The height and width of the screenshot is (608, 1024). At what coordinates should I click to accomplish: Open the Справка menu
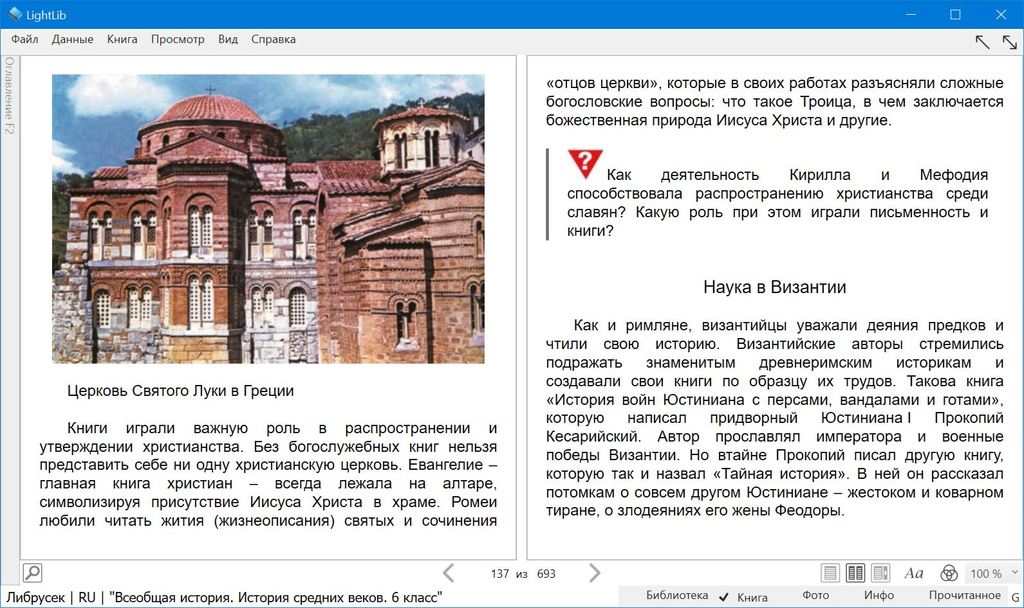coord(273,40)
